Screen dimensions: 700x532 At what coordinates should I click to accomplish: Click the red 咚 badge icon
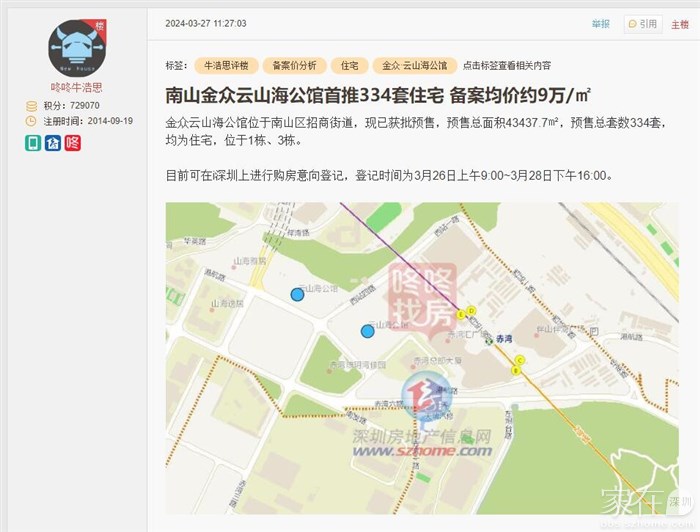point(72,143)
